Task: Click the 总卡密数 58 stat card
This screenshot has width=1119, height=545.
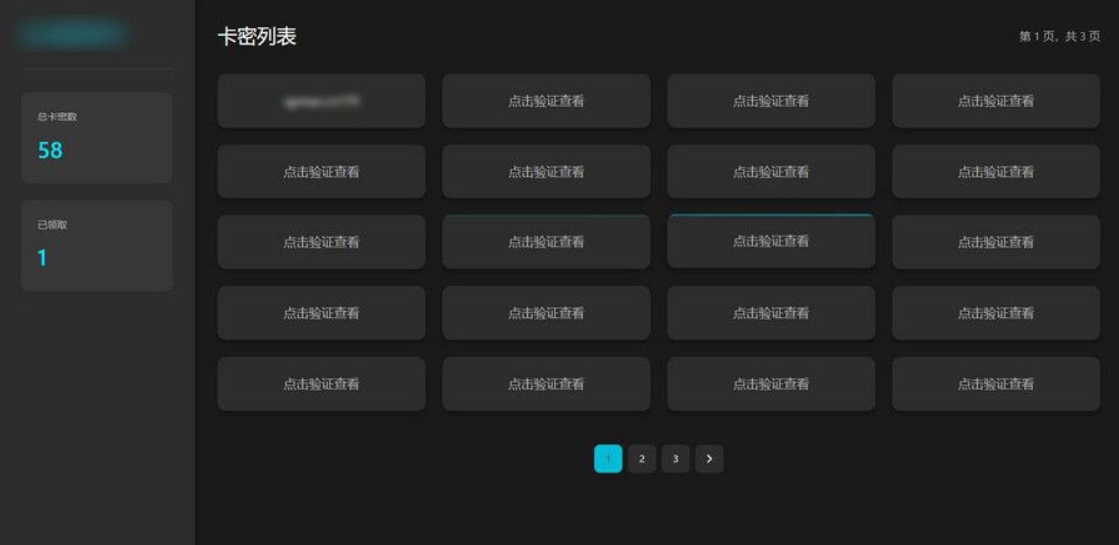Action: (96, 138)
